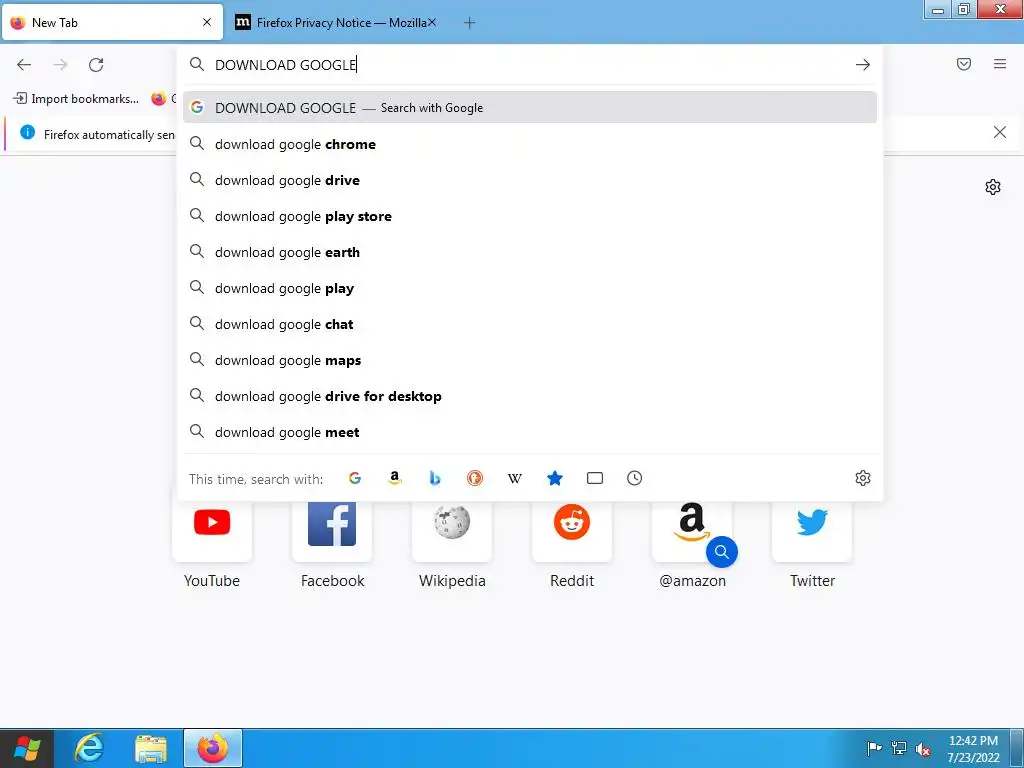Select suggestion download google drive
This screenshot has height=768, width=1024.
coord(530,180)
